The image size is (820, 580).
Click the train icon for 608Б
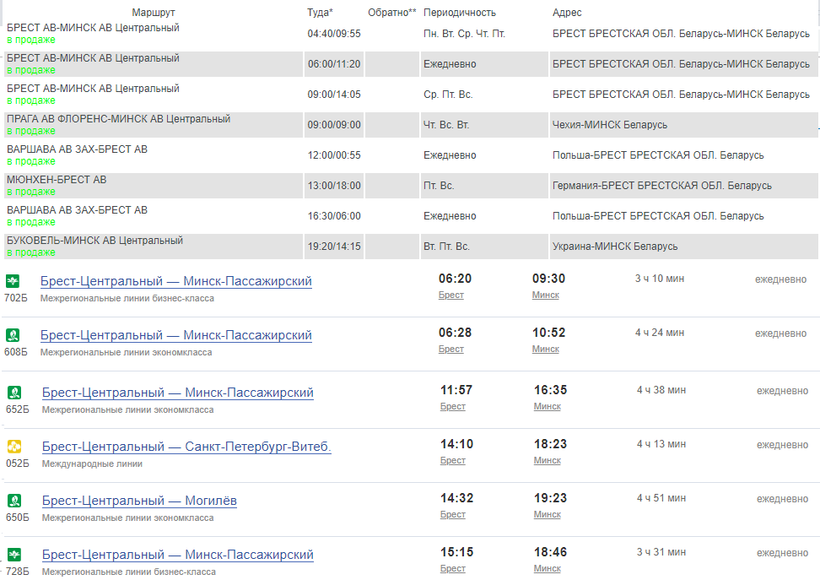(x=13, y=335)
